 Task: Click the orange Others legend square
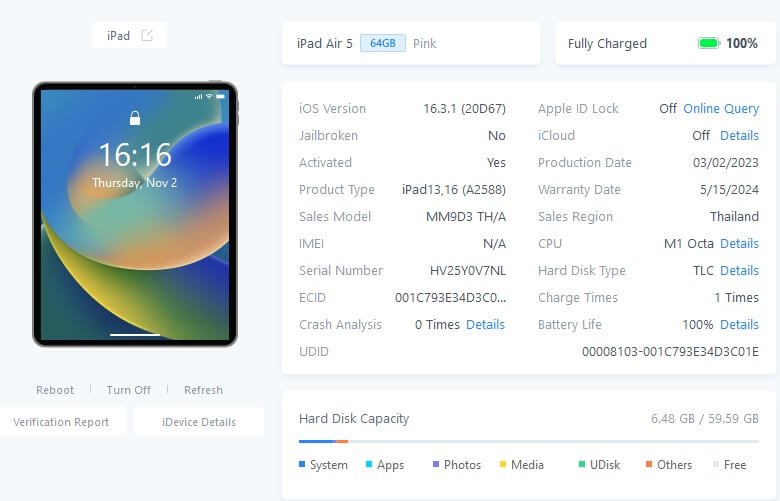coord(649,464)
